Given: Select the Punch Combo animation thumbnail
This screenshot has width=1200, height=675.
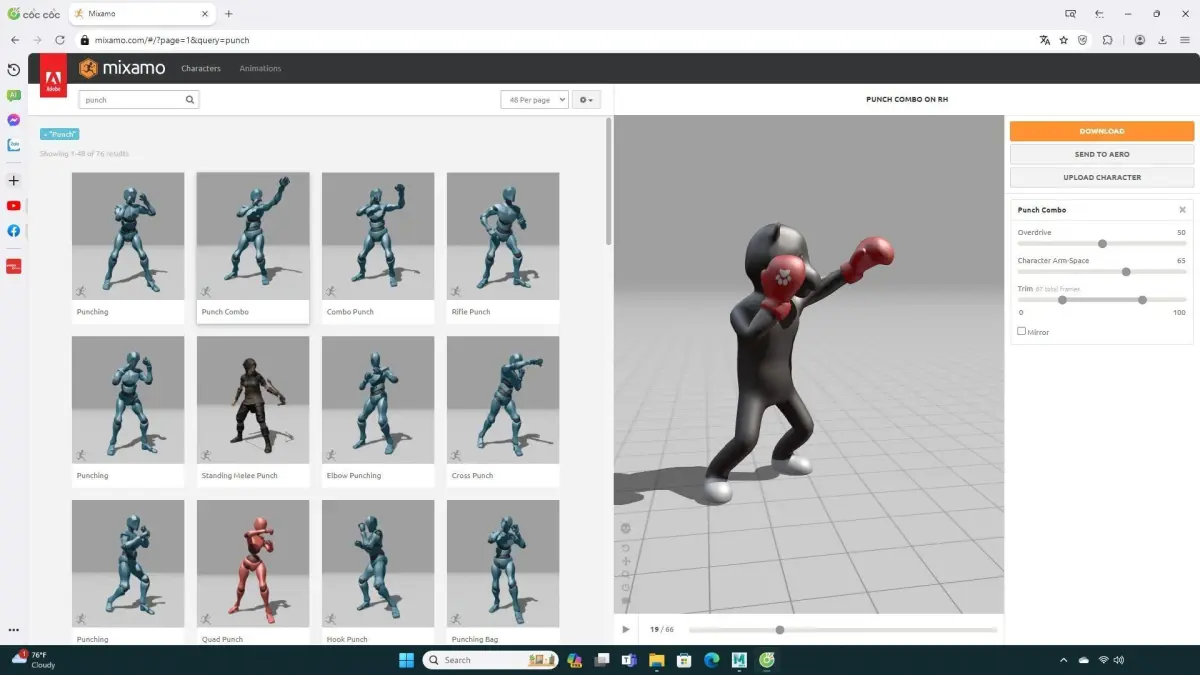Looking at the screenshot, I should click(x=253, y=237).
